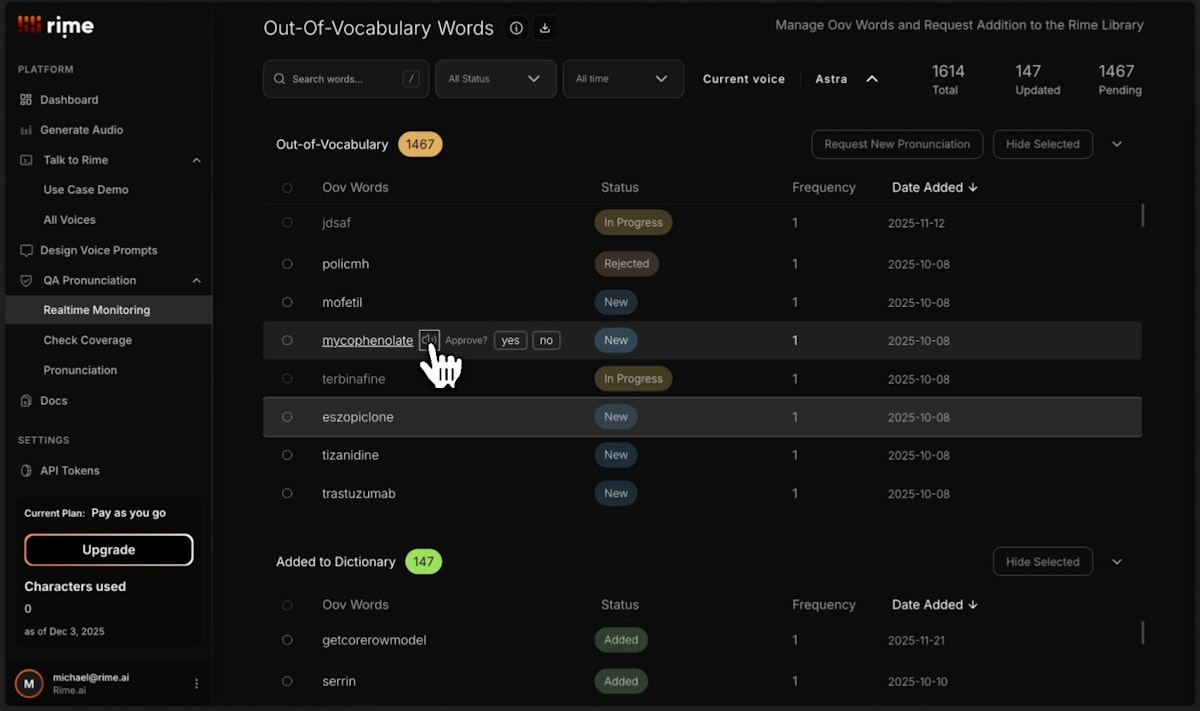Image resolution: width=1200 pixels, height=711 pixels.
Task: Select the trastuzumab row
Action: [287, 493]
